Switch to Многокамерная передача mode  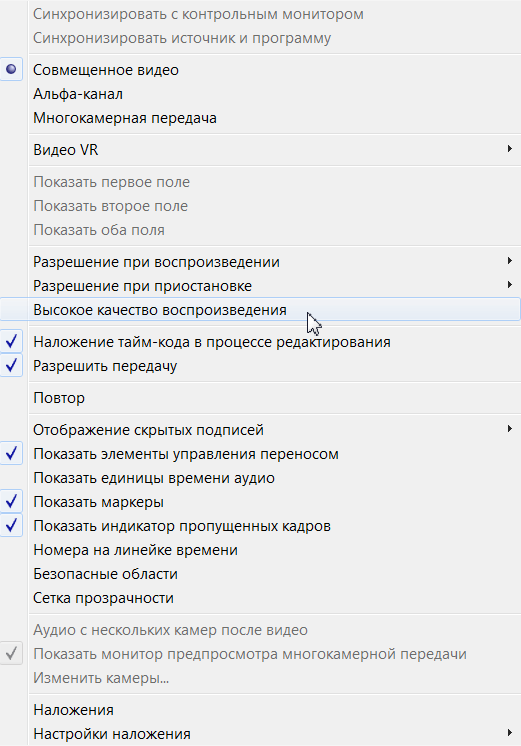260,118
